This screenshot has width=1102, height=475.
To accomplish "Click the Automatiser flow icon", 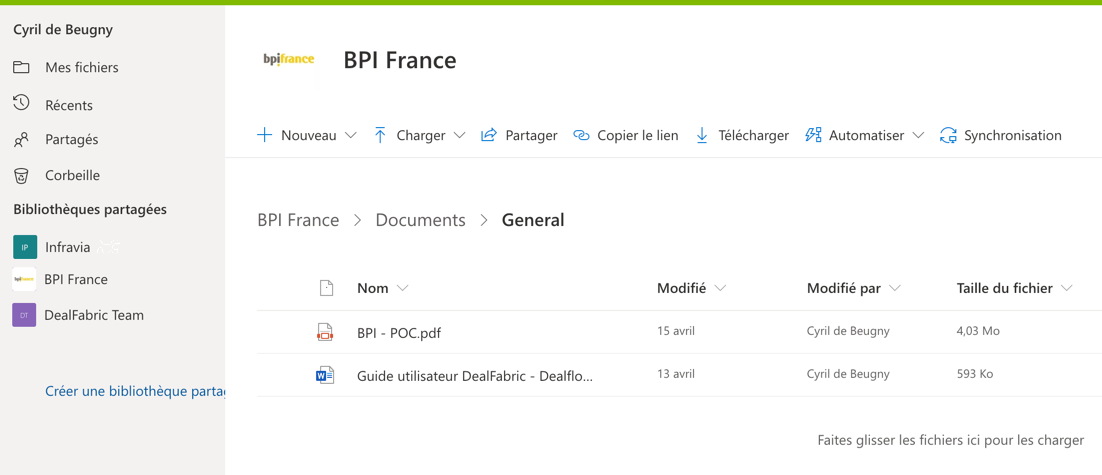I will [x=813, y=135].
